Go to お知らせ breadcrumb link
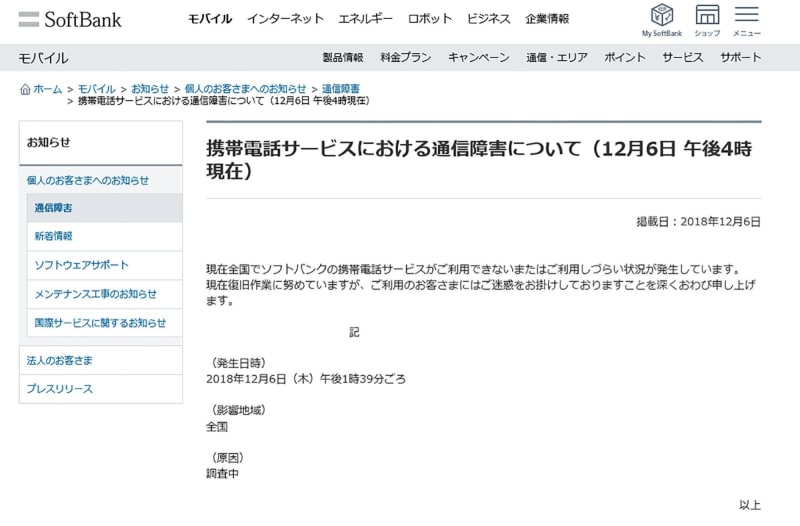800x526 pixels. point(149,89)
